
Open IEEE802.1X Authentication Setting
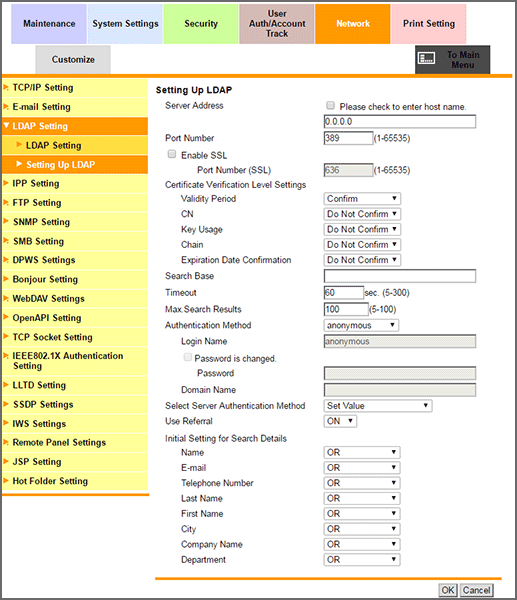point(75,361)
